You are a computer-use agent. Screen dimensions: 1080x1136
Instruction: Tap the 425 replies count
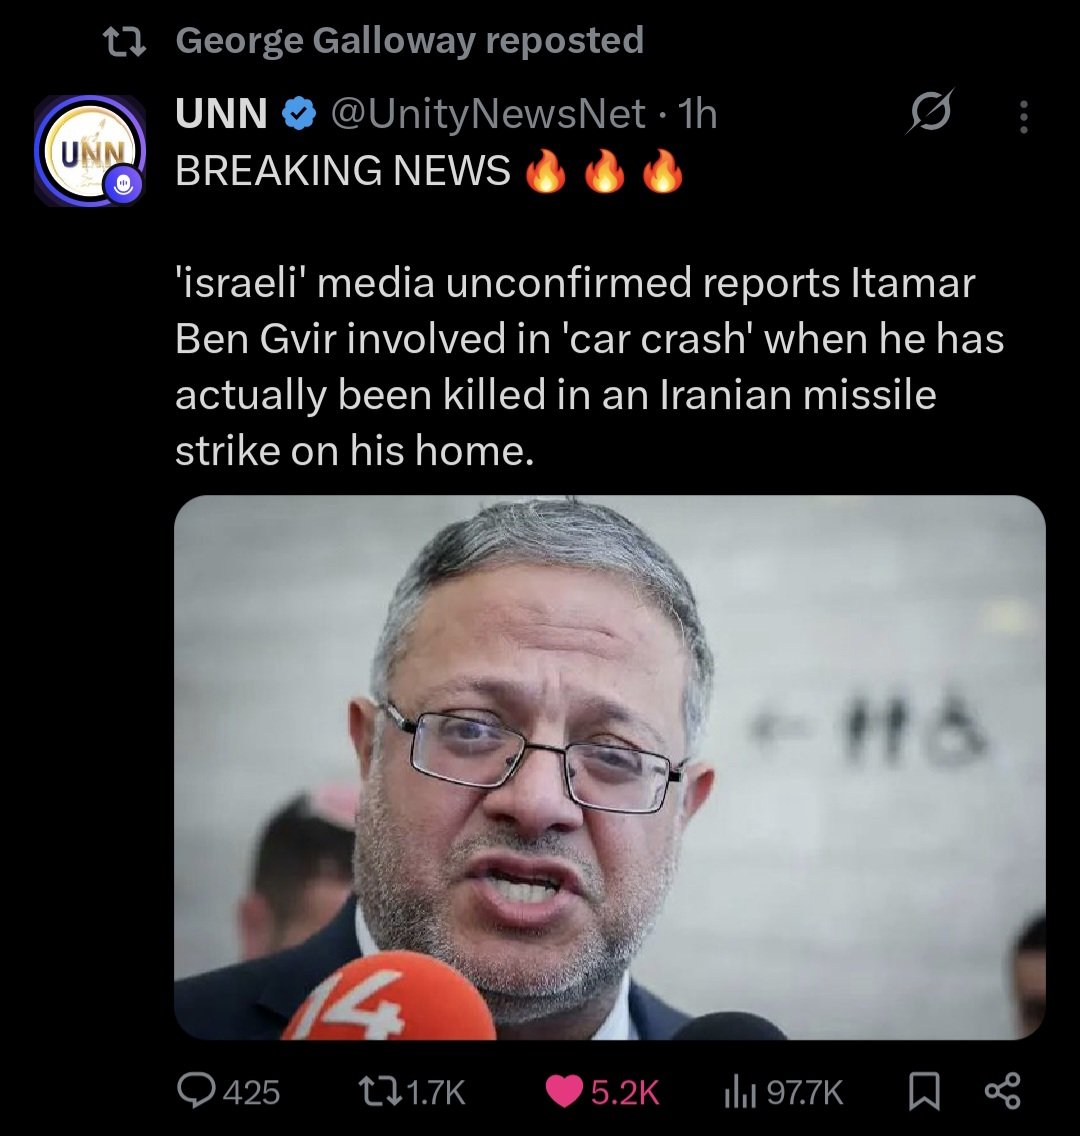tap(251, 1092)
